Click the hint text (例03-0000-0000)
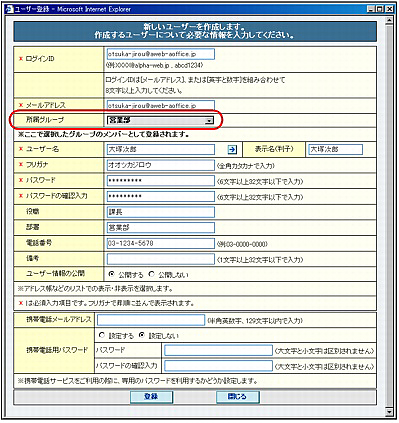This screenshot has height=423, width=399. 242,244
